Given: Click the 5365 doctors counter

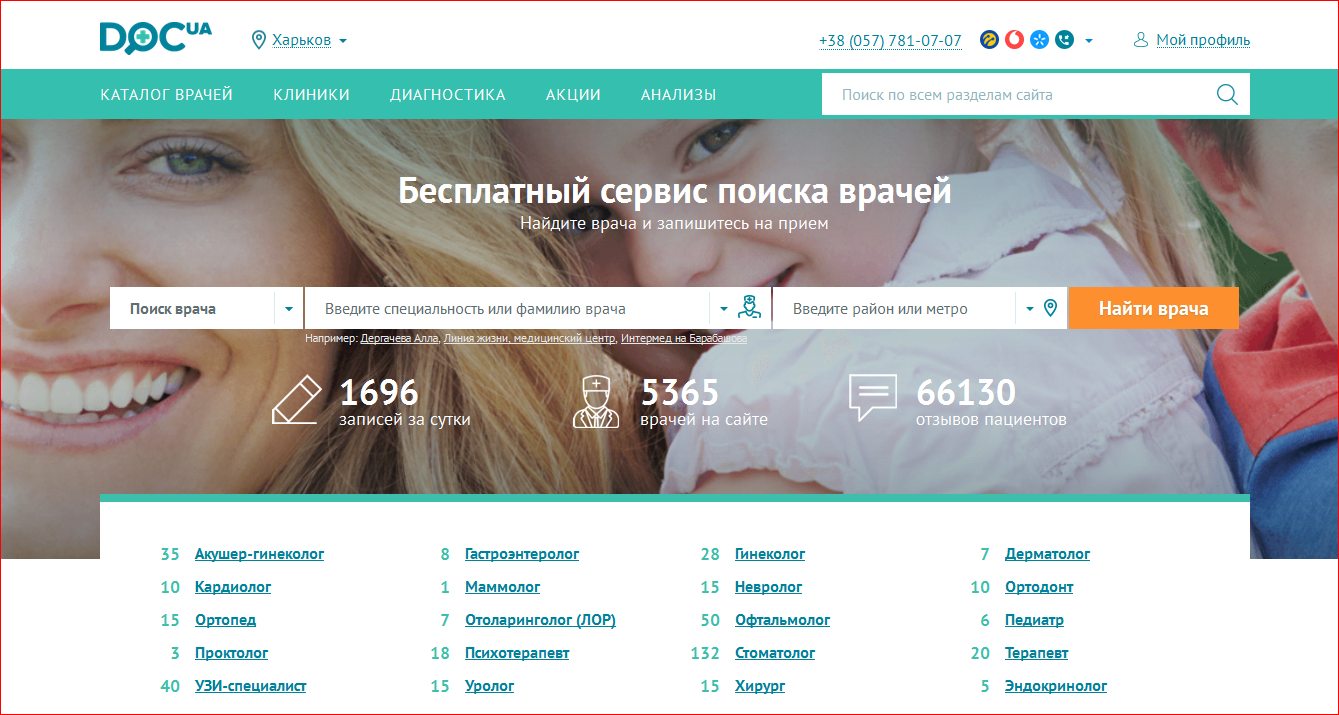Looking at the screenshot, I should click(680, 392).
